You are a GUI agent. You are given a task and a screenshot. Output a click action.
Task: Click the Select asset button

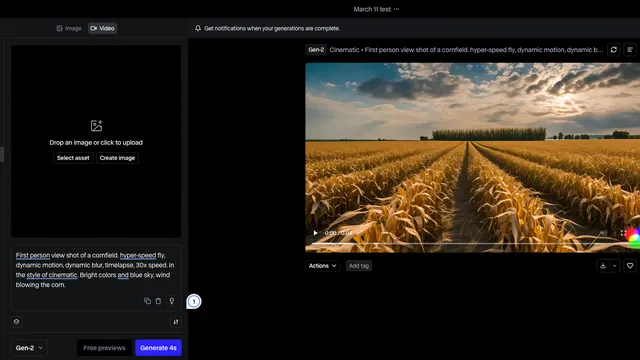pos(73,158)
